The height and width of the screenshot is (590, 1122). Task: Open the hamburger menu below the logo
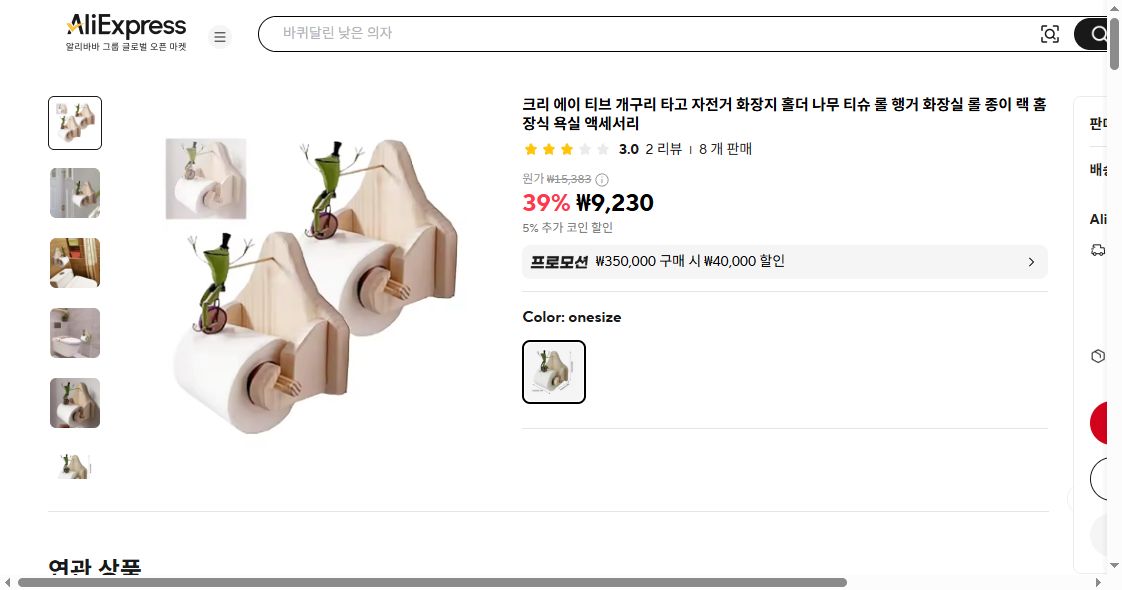point(220,36)
